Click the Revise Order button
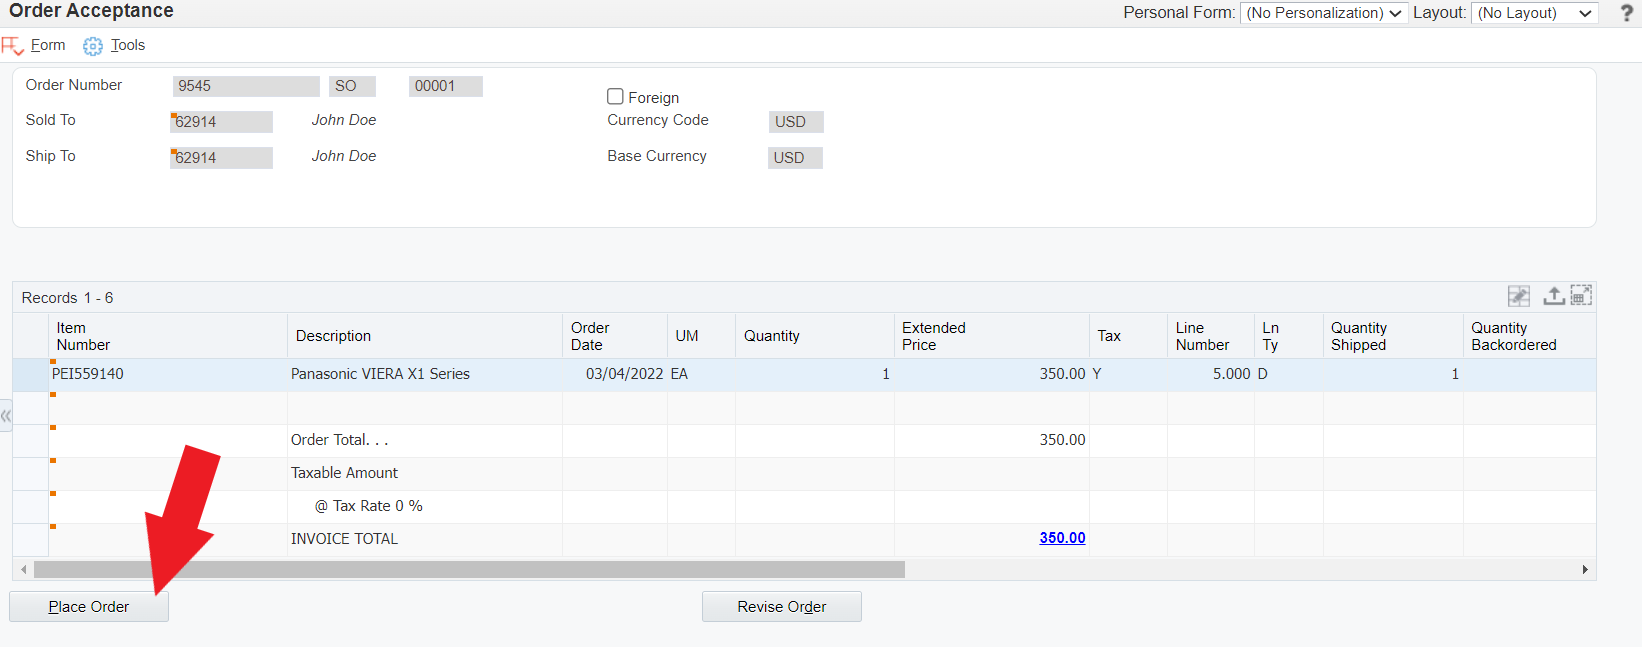 point(782,607)
